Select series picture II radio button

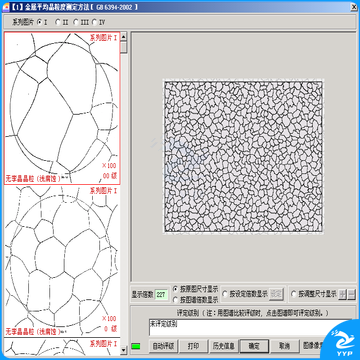[58, 22]
